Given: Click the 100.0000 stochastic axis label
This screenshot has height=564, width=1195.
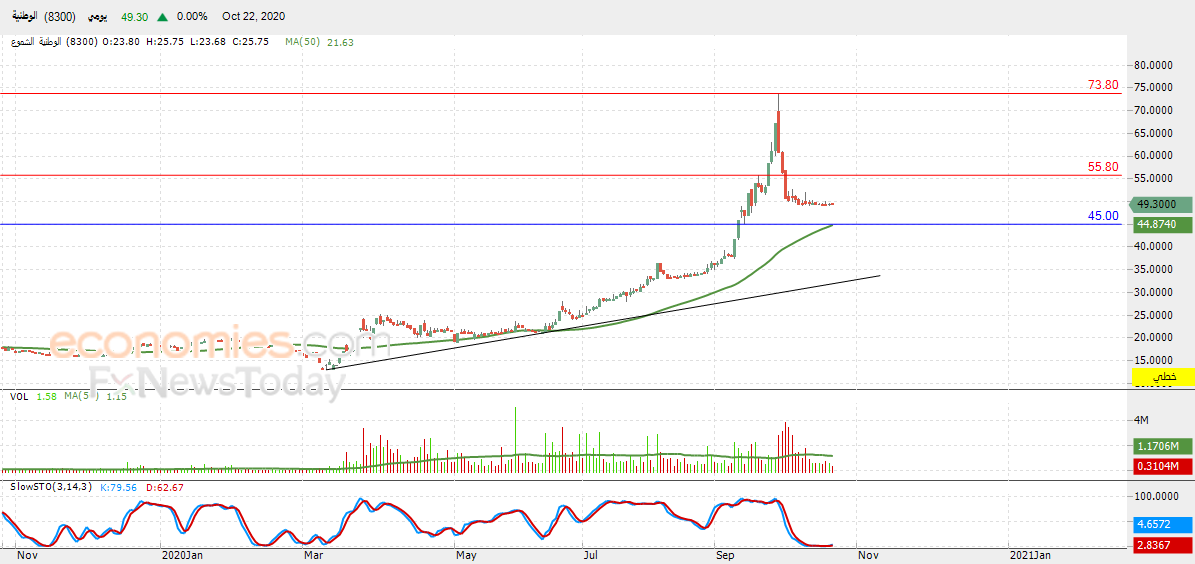Looking at the screenshot, I should 1158,495.
